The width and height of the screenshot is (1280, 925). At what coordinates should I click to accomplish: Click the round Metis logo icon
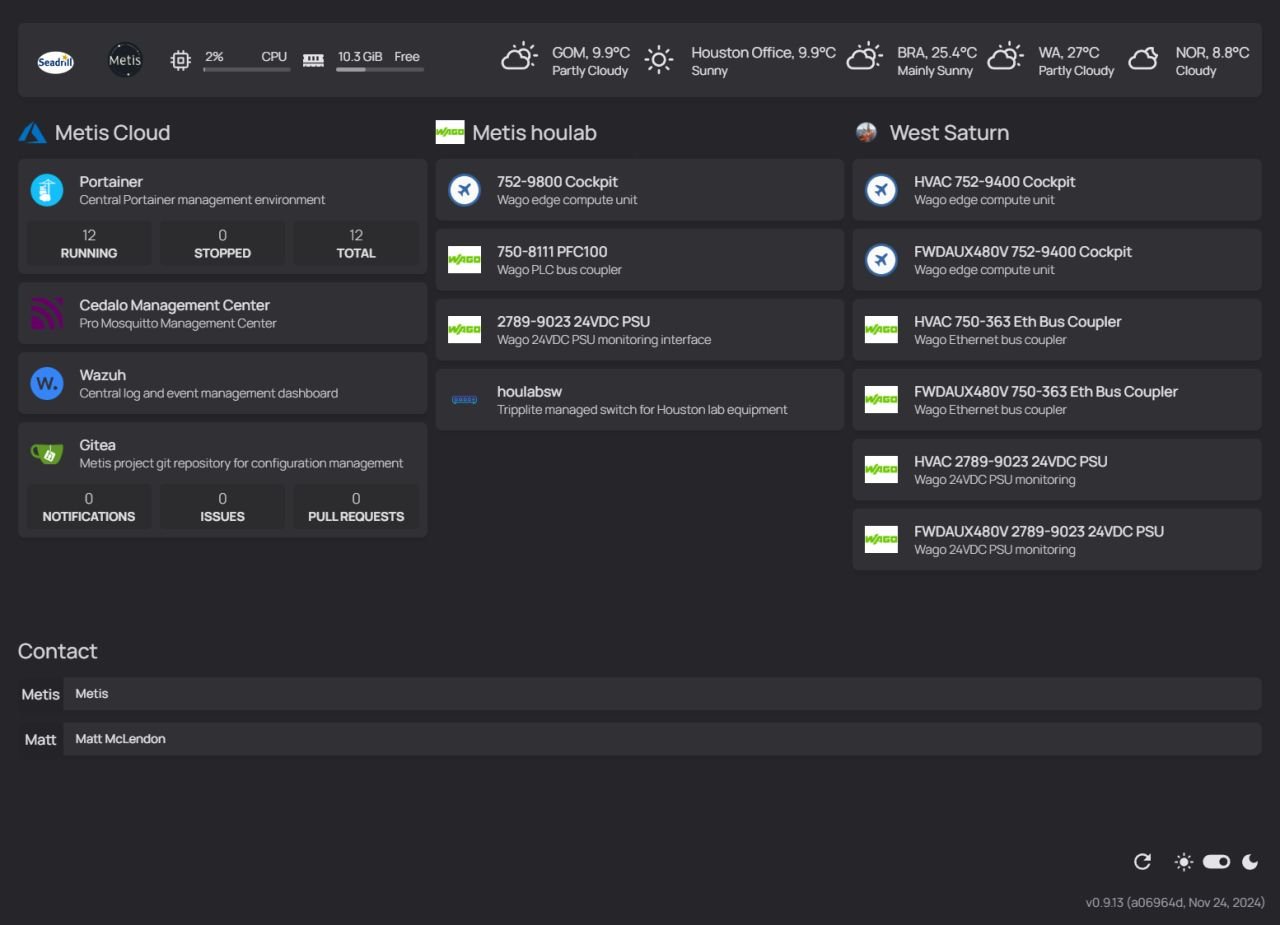(125, 60)
